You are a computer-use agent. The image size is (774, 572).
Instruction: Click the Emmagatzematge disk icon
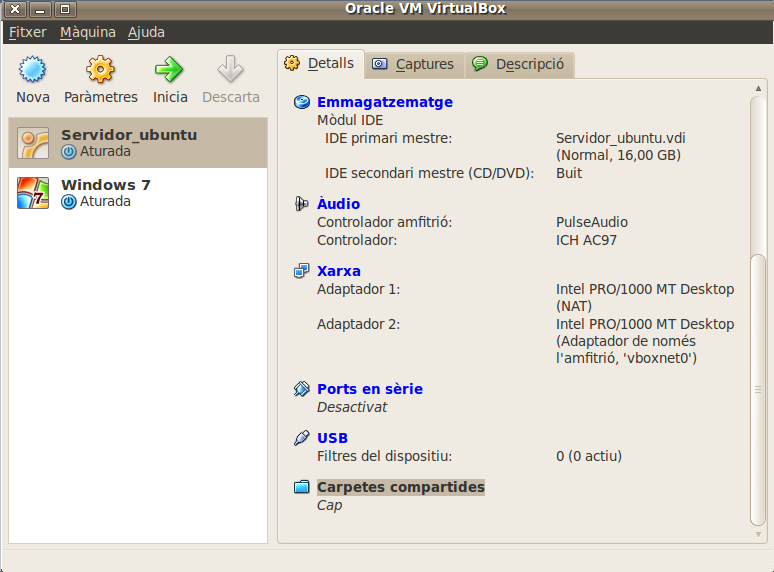click(302, 102)
